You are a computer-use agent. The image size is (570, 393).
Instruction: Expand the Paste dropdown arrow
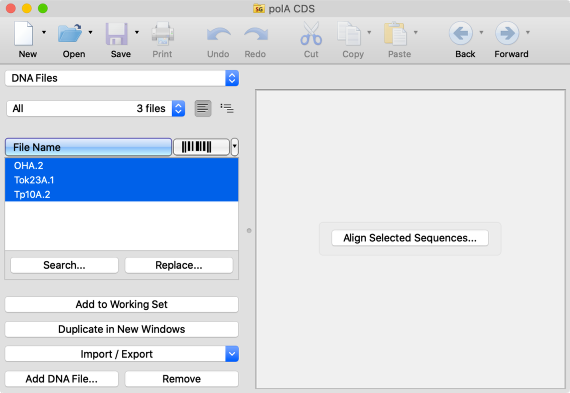click(x=416, y=32)
